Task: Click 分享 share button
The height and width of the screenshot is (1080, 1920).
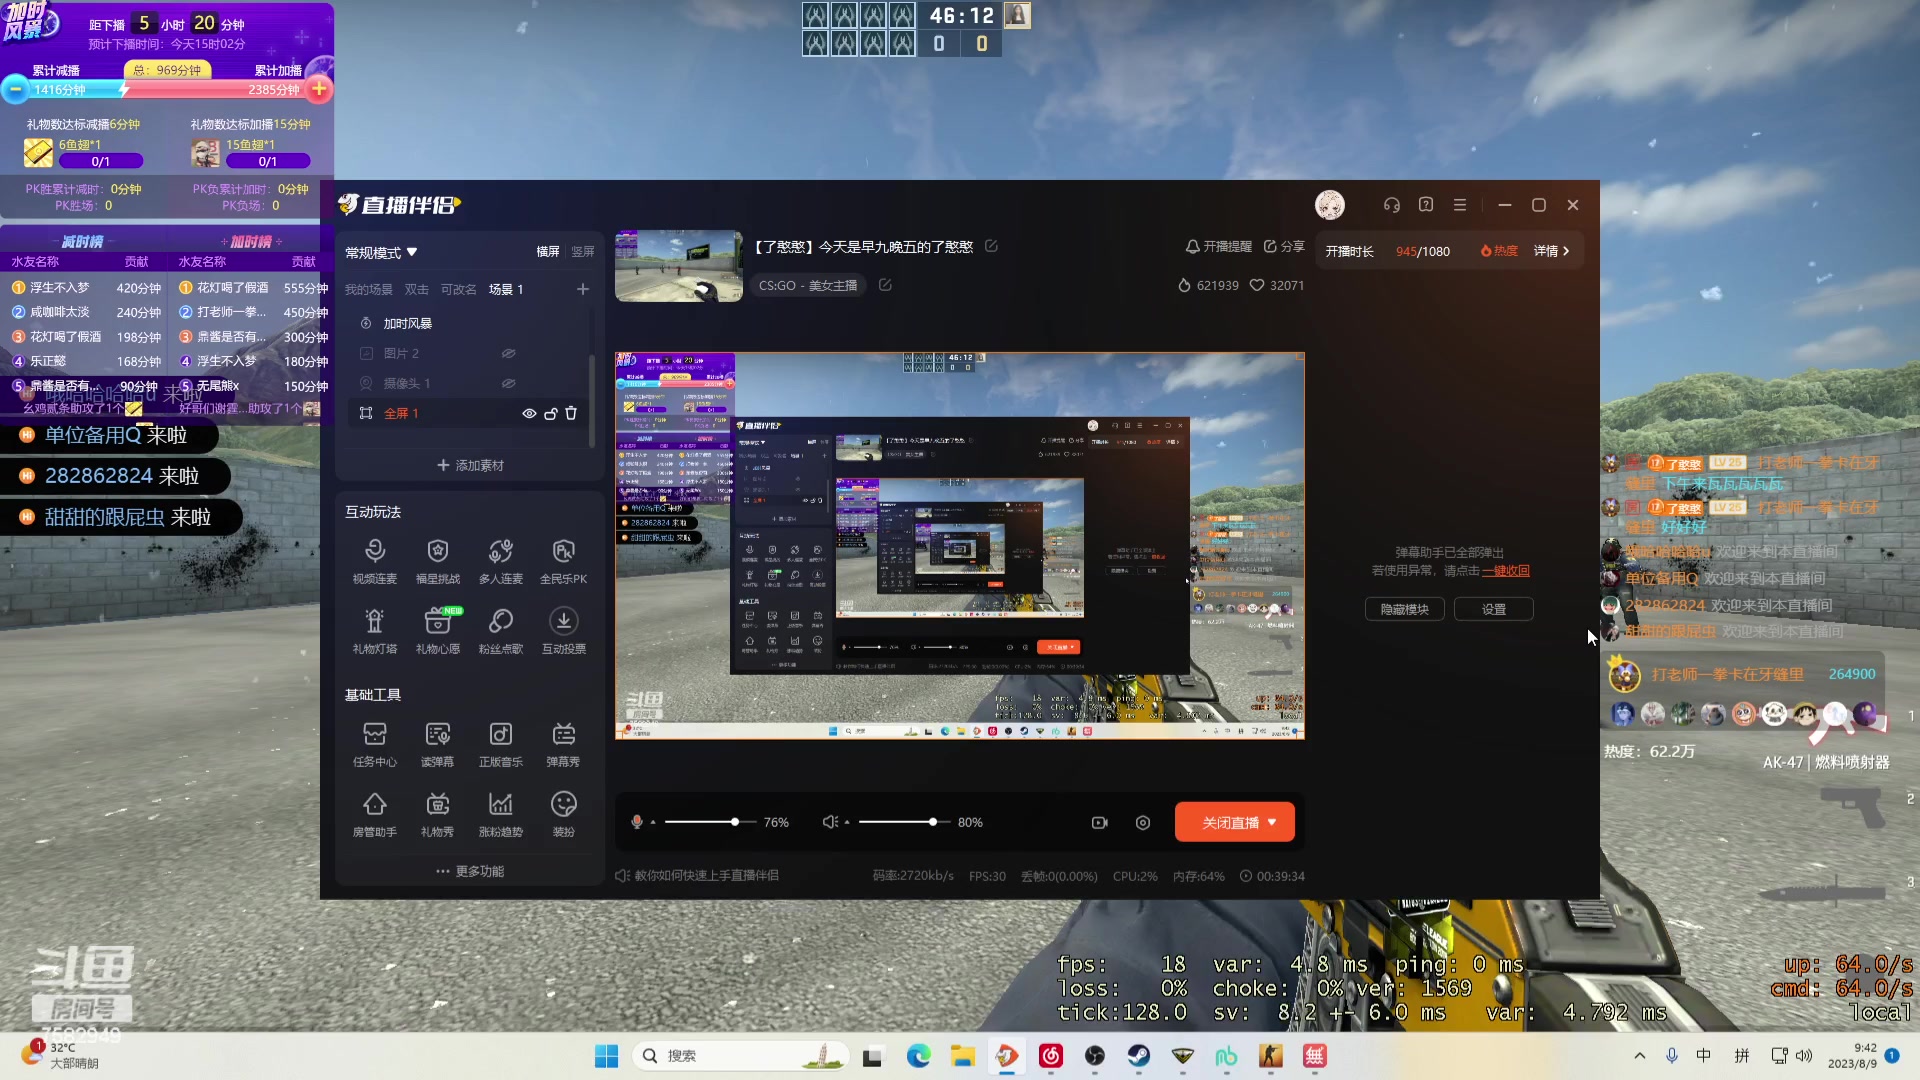Action: coord(1284,246)
